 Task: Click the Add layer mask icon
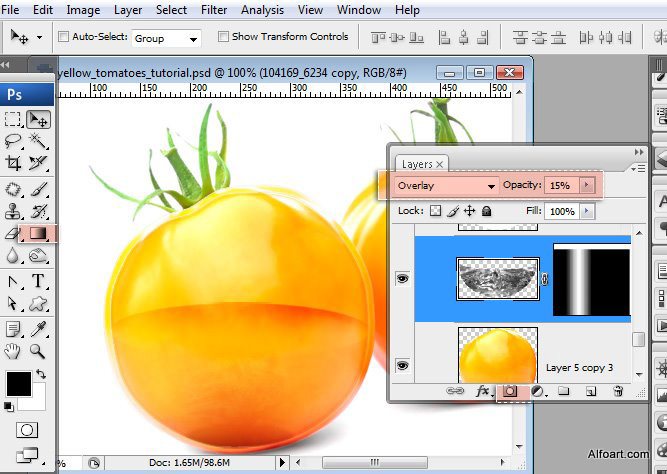[x=509, y=391]
